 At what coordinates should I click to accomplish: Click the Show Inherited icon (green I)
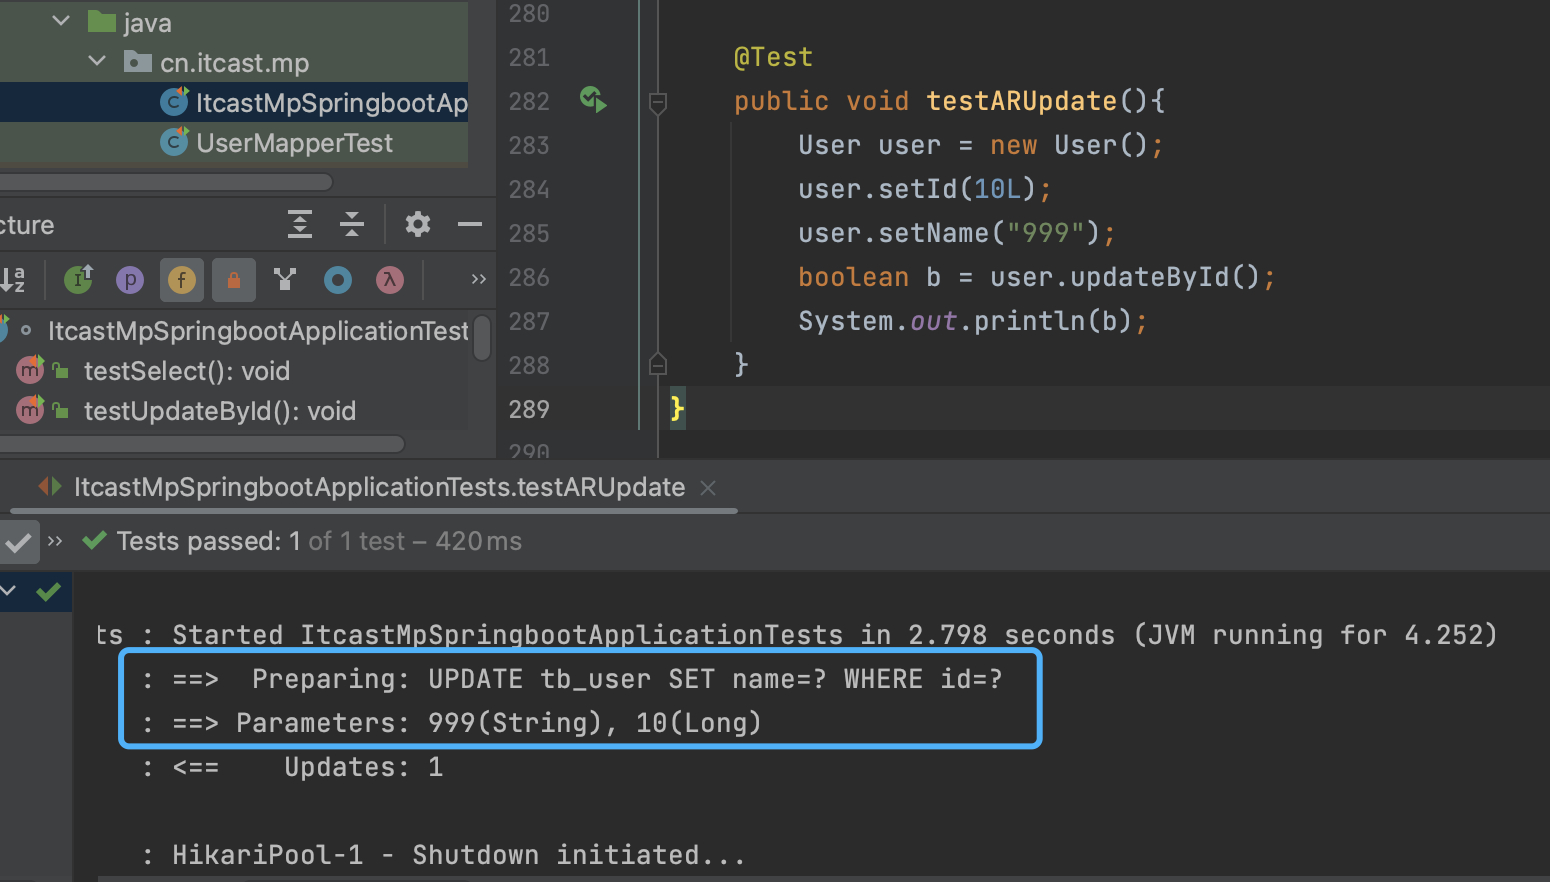click(x=79, y=280)
